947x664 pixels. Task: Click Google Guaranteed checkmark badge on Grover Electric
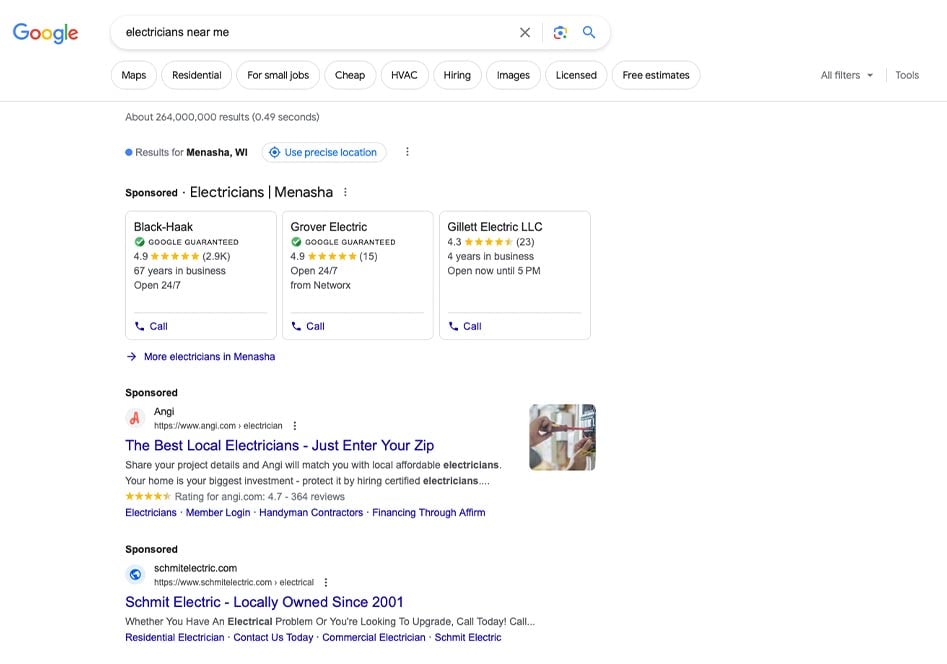coord(296,242)
